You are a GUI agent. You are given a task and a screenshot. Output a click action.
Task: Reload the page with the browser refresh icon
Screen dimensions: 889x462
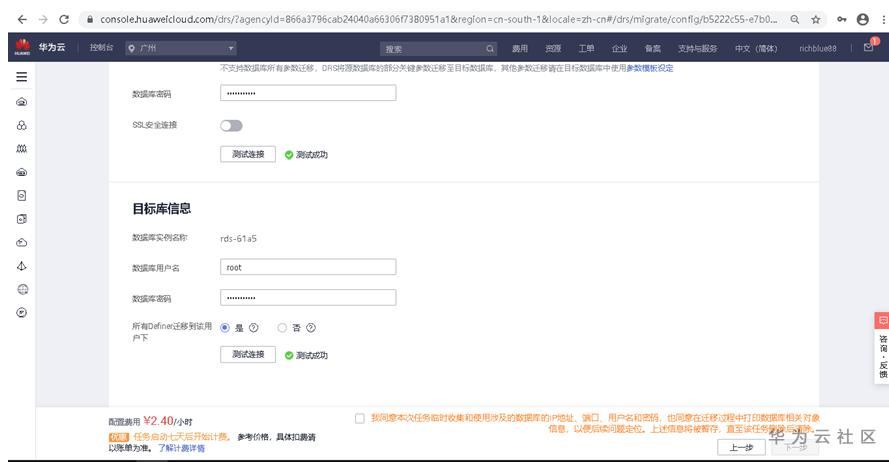click(64, 19)
